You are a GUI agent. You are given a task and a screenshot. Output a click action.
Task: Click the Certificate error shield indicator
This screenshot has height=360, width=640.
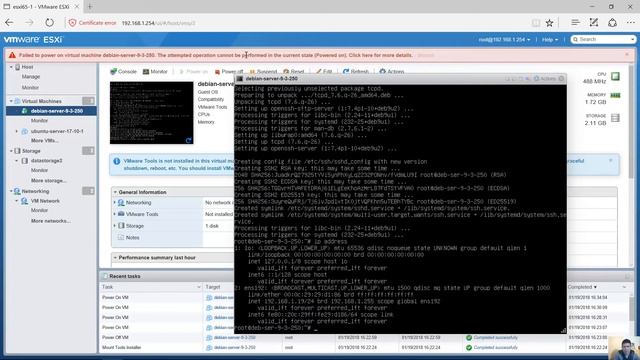click(x=92, y=23)
